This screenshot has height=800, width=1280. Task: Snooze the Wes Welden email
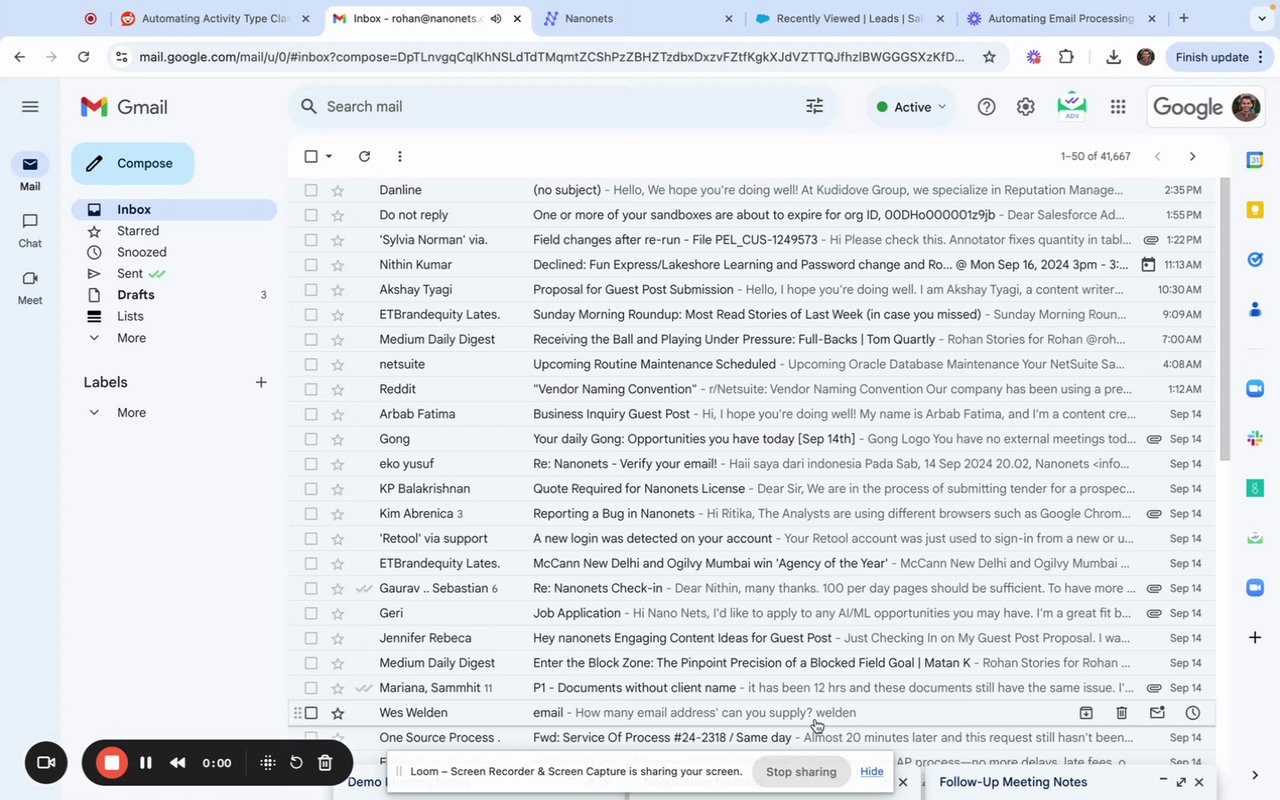pos(1193,713)
